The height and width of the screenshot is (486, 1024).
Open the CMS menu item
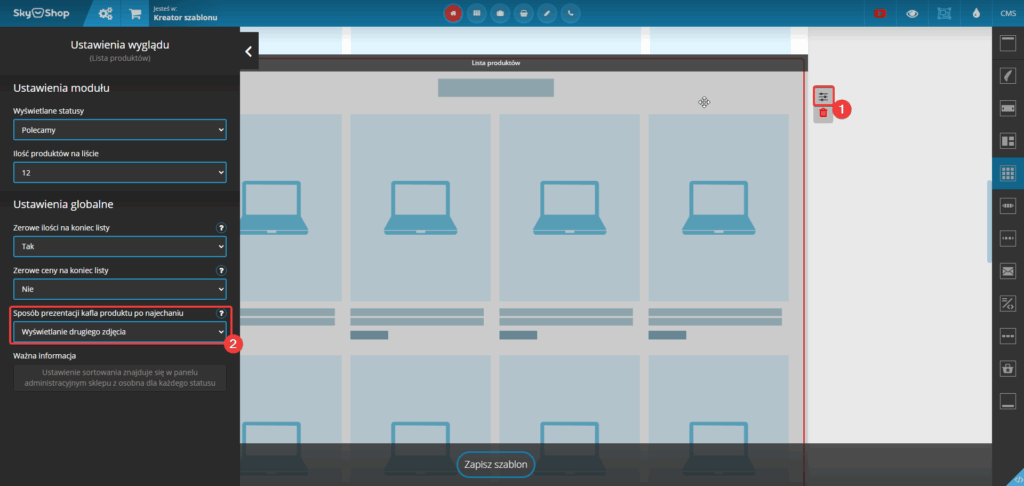tap(1007, 14)
